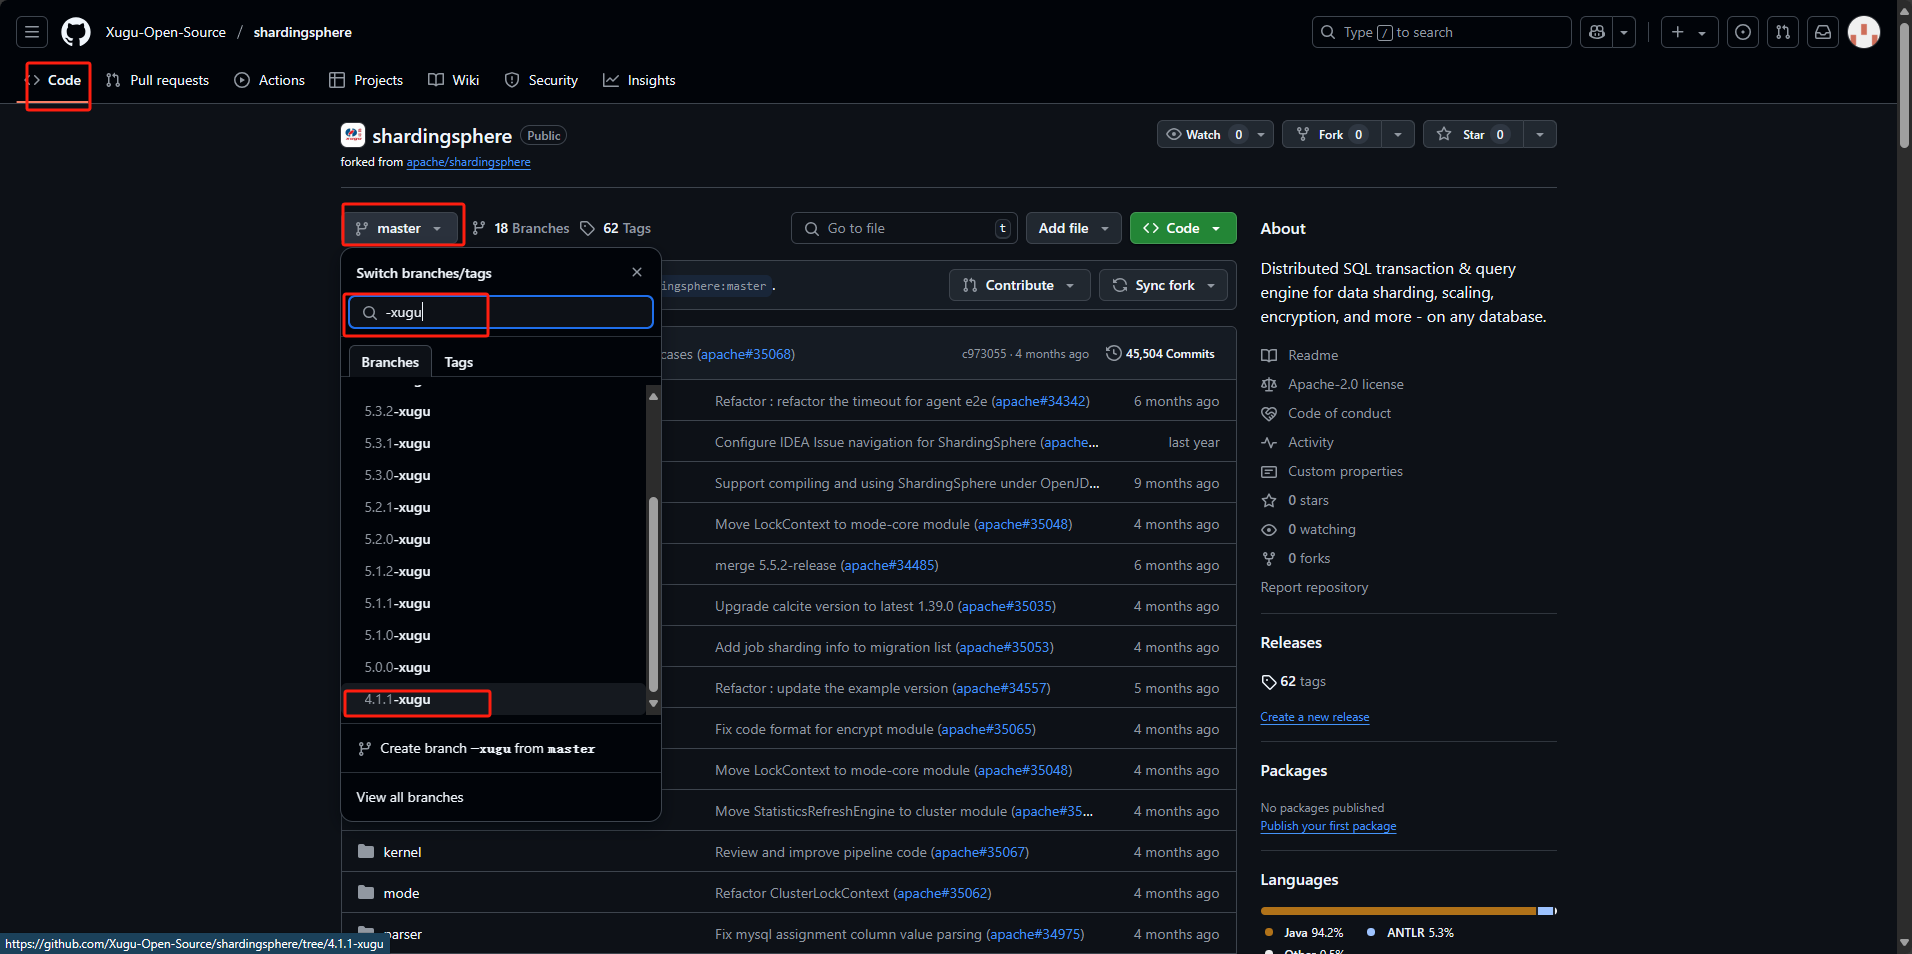Screen dimensions: 1912x954
Task: Close the Switch branches/tags popup
Action: coord(637,272)
